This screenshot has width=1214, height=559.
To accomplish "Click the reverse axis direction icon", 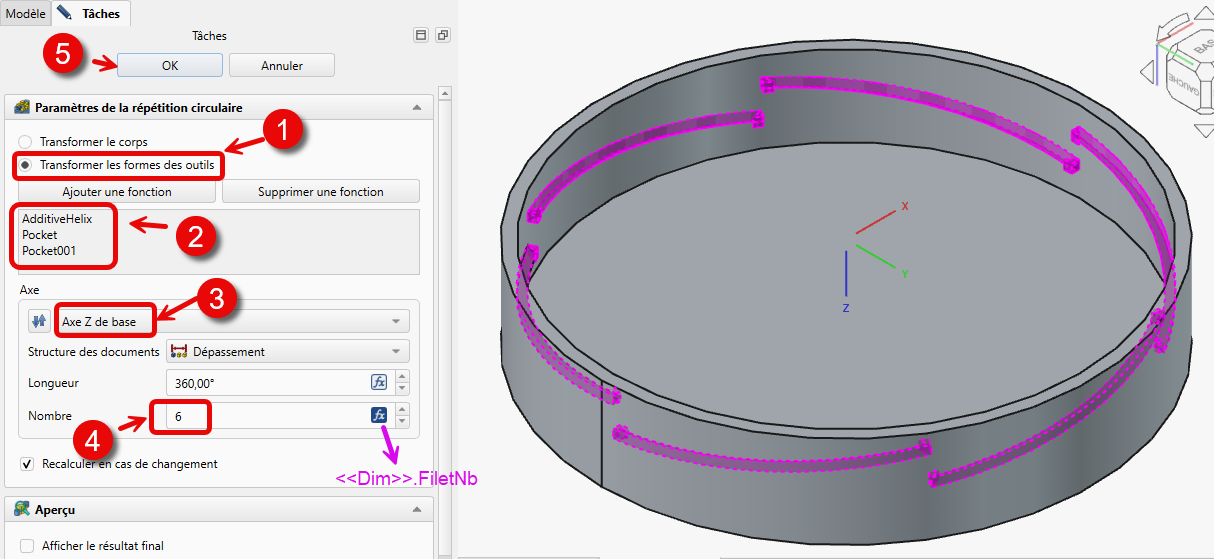I will coord(38,321).
